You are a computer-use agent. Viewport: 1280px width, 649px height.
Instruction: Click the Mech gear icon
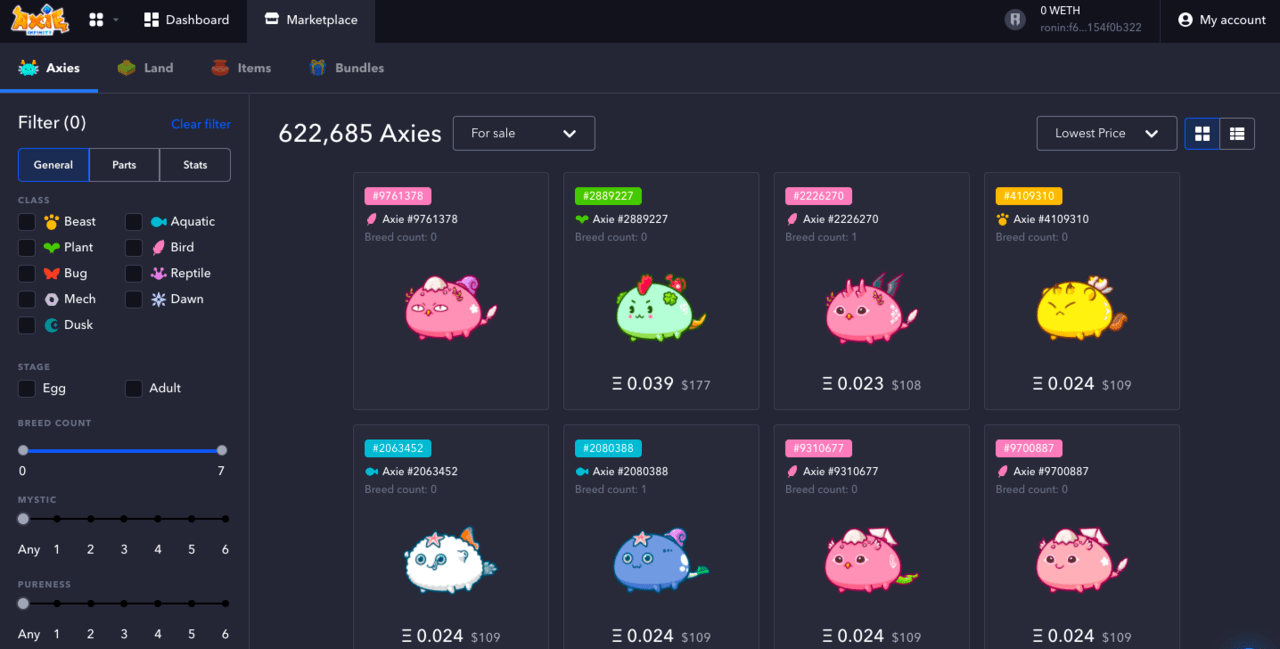52,300
